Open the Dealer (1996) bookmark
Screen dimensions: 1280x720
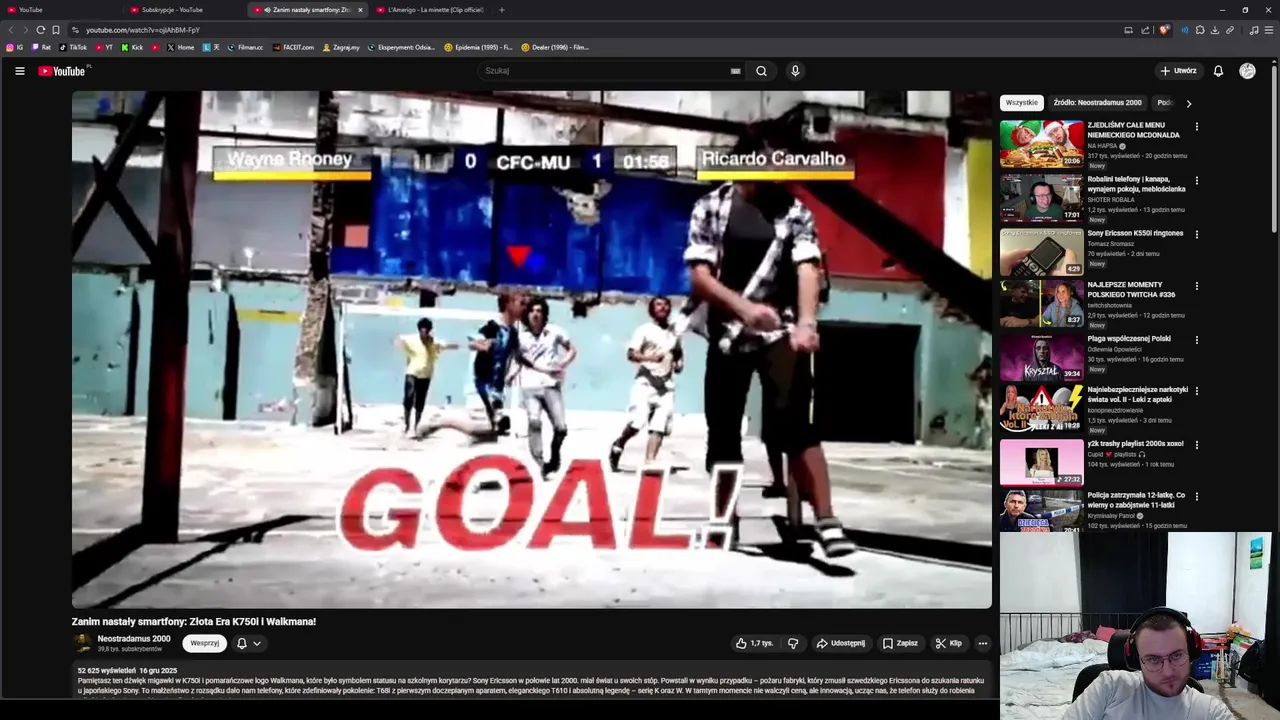[555, 47]
